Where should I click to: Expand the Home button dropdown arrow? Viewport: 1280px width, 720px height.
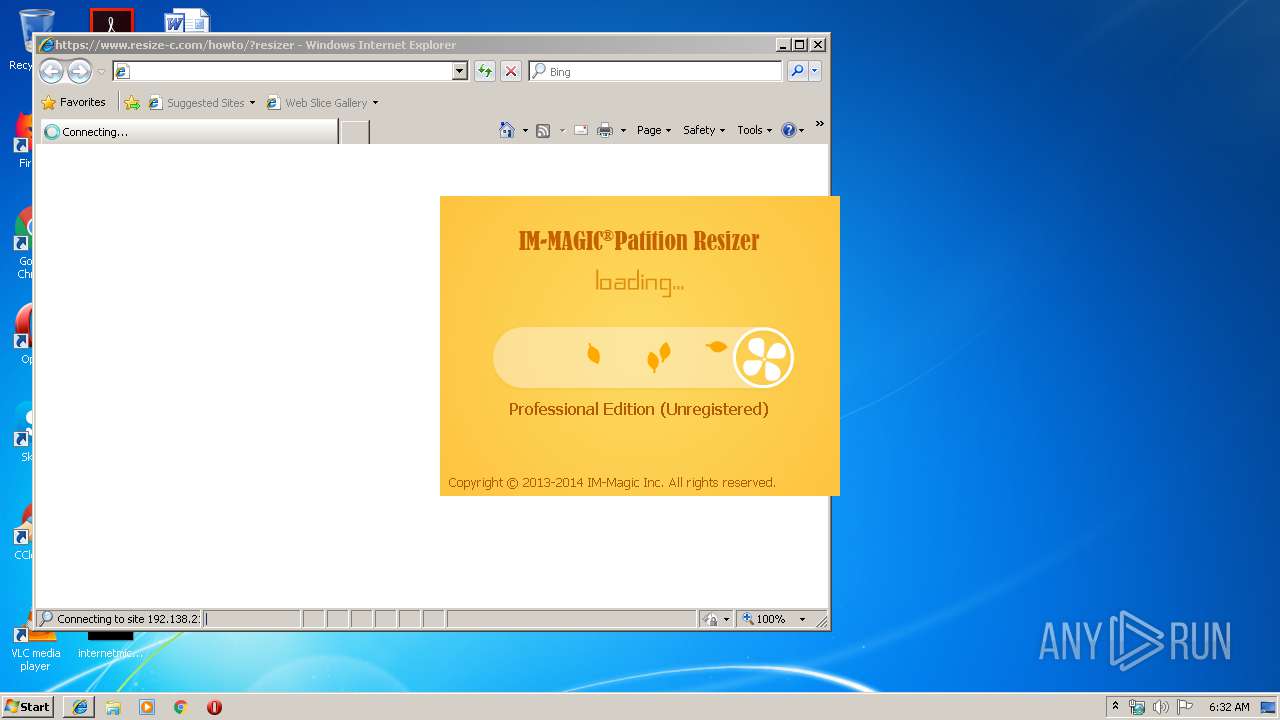point(525,130)
